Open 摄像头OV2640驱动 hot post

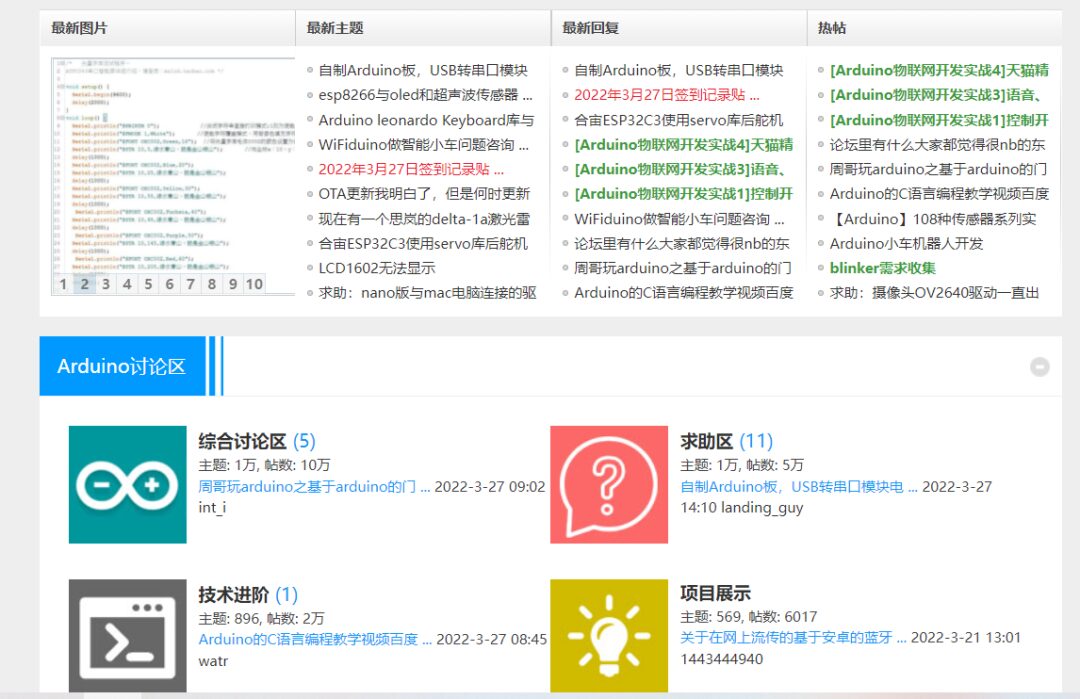point(934,293)
